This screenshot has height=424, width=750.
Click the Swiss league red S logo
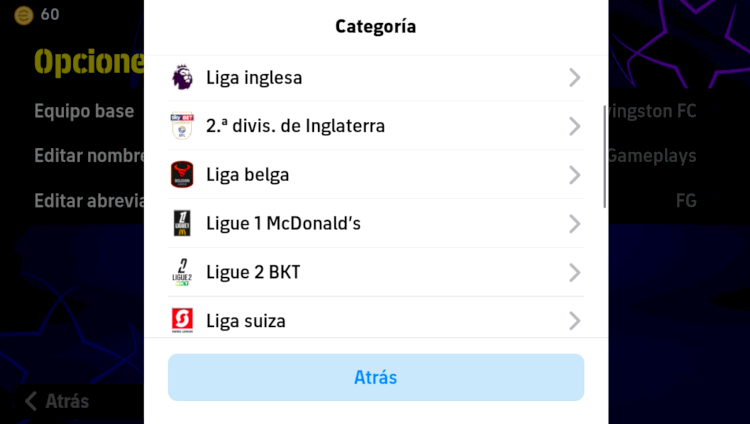point(182,321)
